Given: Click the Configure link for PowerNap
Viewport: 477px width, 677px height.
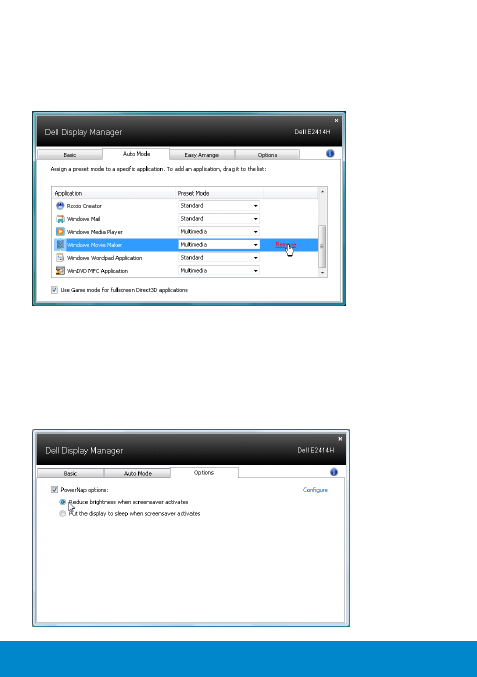Looking at the screenshot, I should point(315,490).
